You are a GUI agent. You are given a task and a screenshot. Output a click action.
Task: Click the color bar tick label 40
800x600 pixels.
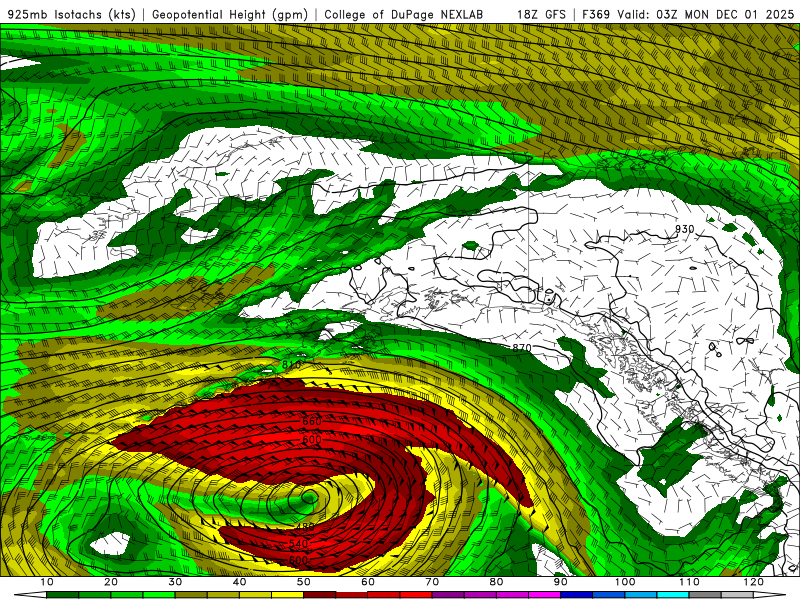[x=239, y=582]
